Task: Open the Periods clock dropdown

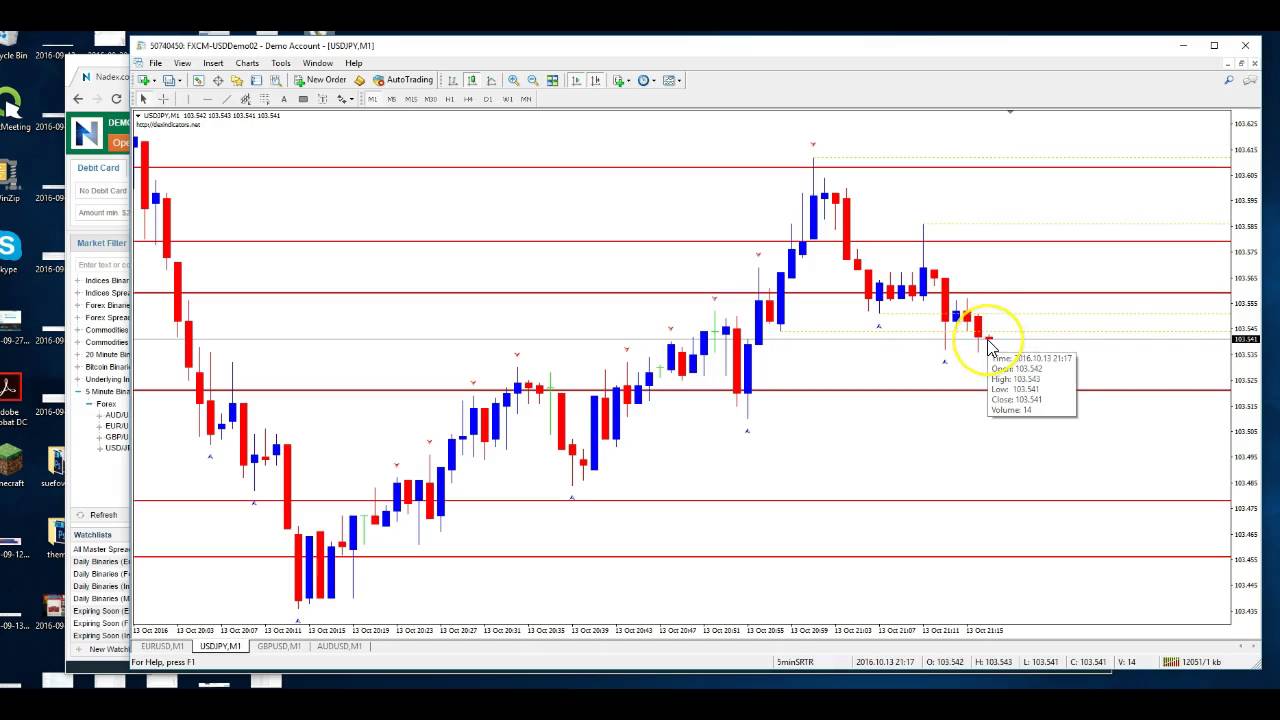Action: [654, 80]
